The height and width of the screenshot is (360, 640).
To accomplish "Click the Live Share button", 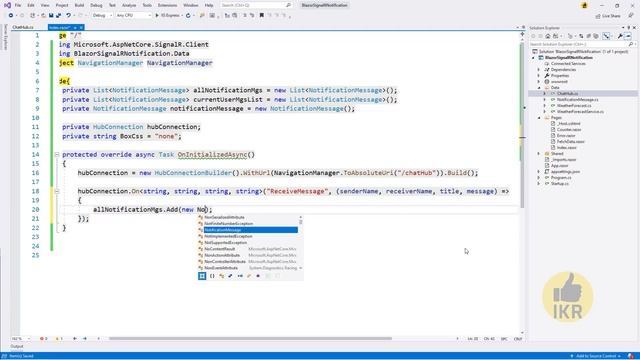I will tap(608, 16).
